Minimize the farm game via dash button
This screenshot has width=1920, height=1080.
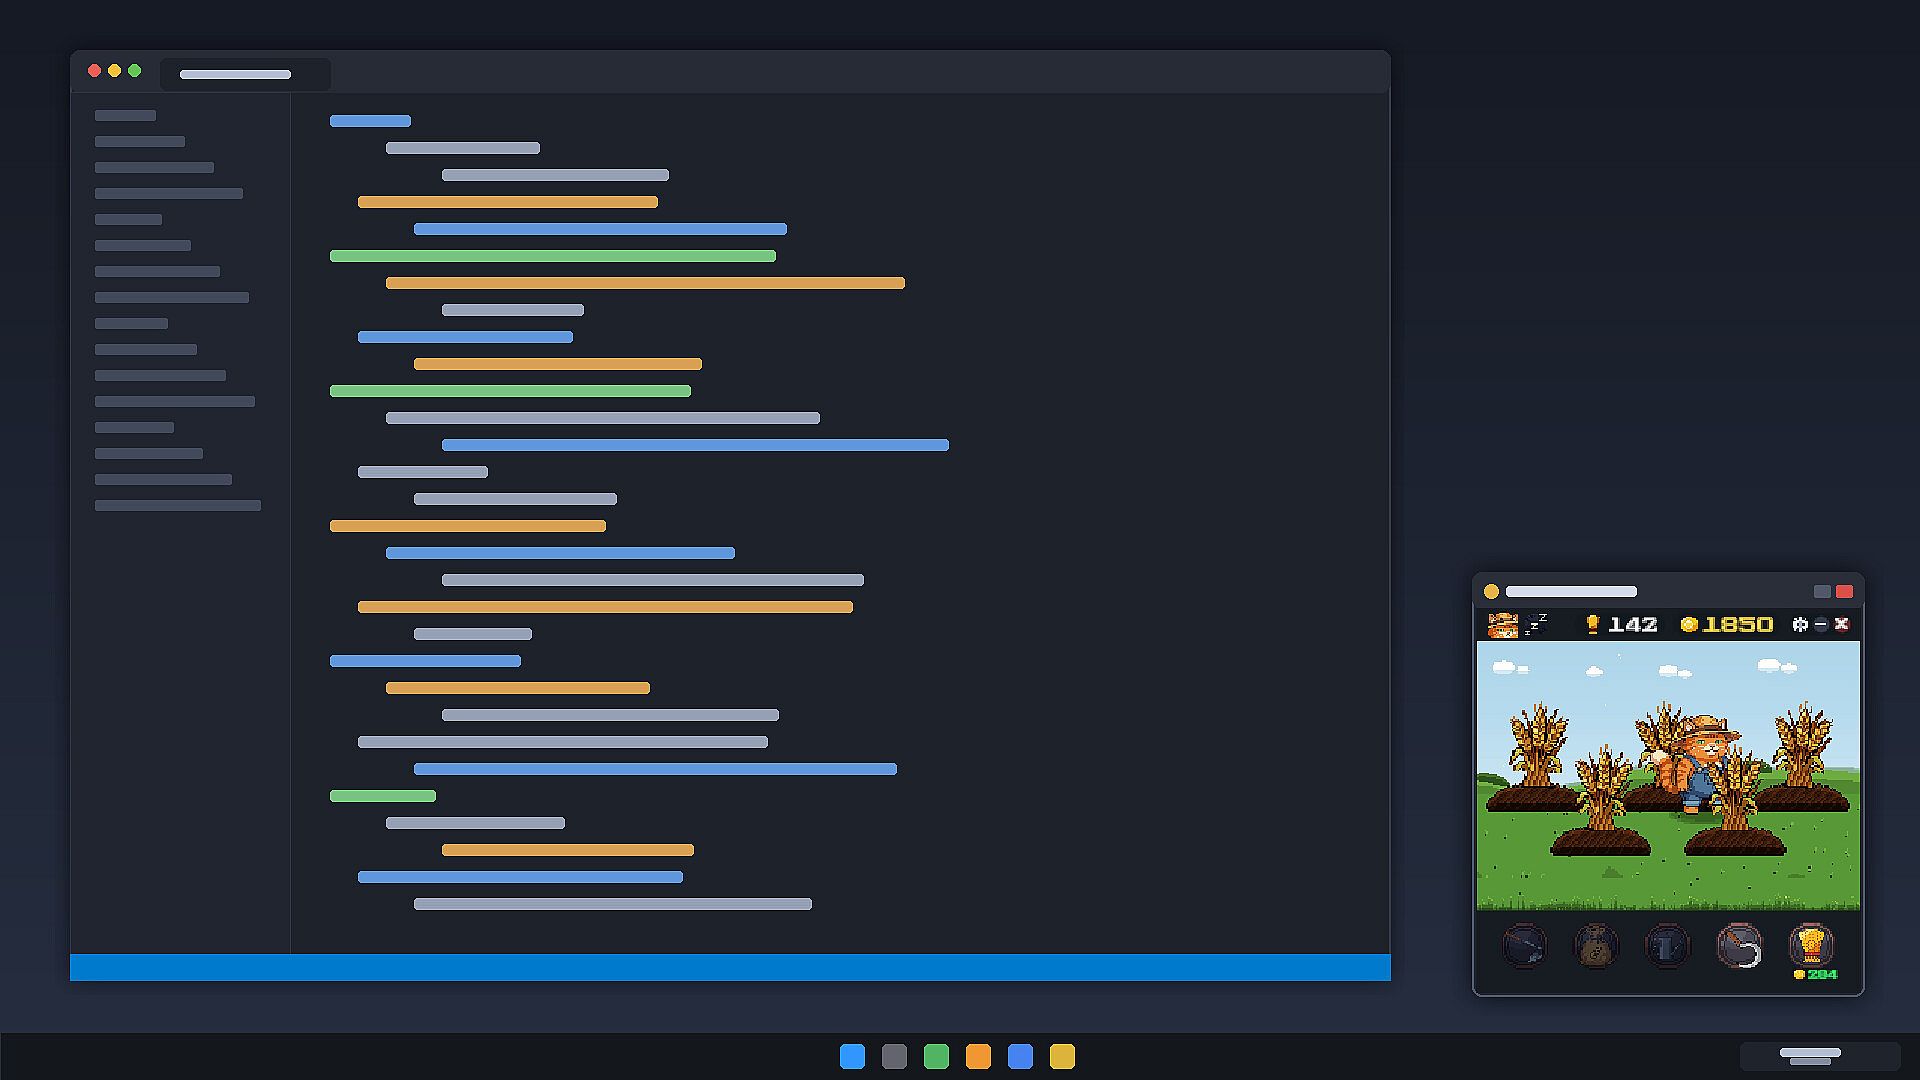coord(1821,624)
